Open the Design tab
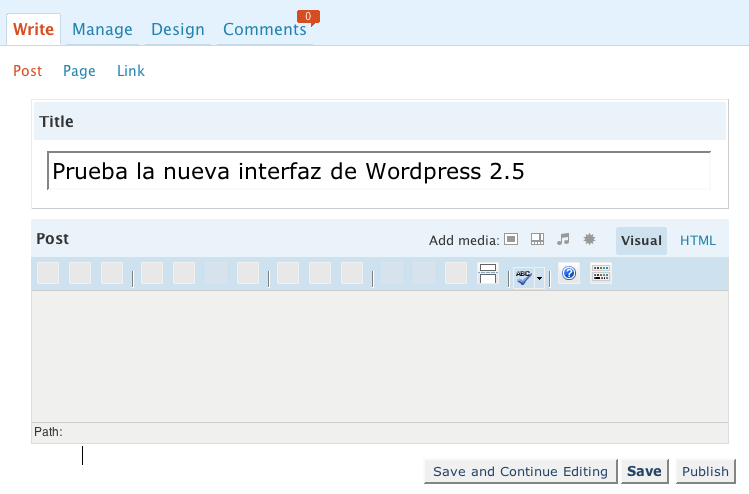This screenshot has height=494, width=749. [178, 30]
